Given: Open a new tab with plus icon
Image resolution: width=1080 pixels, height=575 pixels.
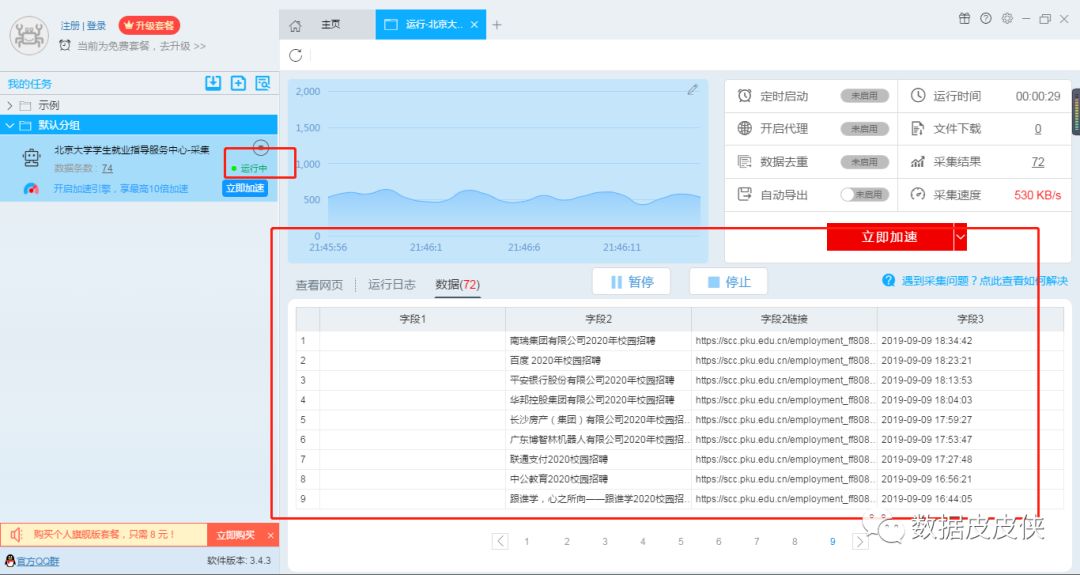Looking at the screenshot, I should [x=497, y=25].
